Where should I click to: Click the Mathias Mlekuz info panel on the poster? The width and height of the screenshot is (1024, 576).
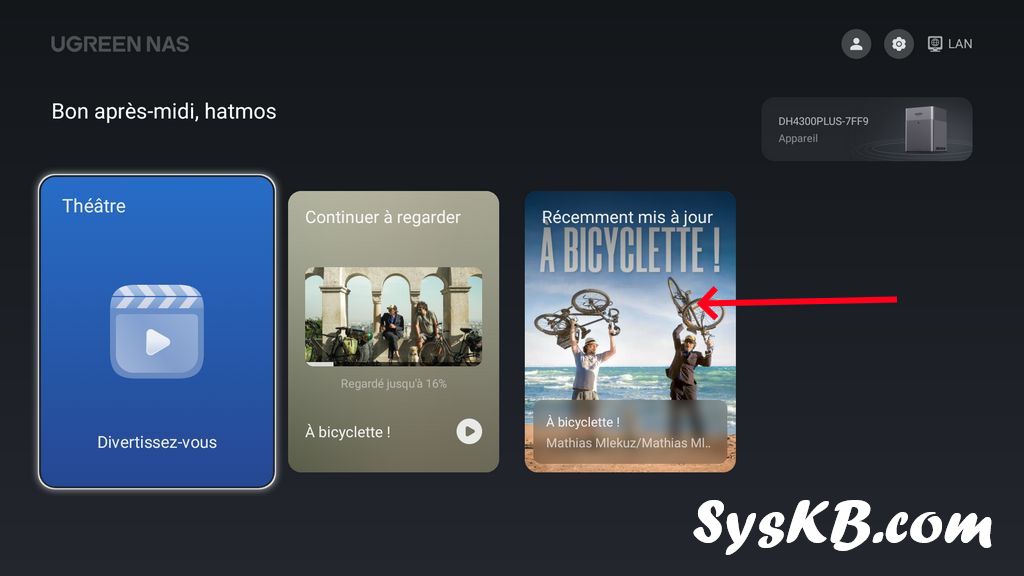[x=630, y=432]
